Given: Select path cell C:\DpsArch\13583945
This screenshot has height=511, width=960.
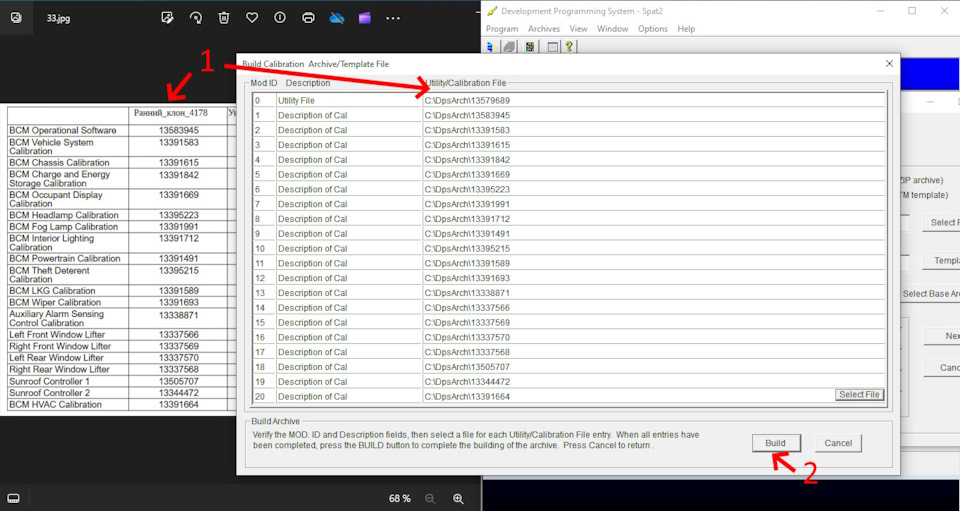Looking at the screenshot, I should [653, 115].
